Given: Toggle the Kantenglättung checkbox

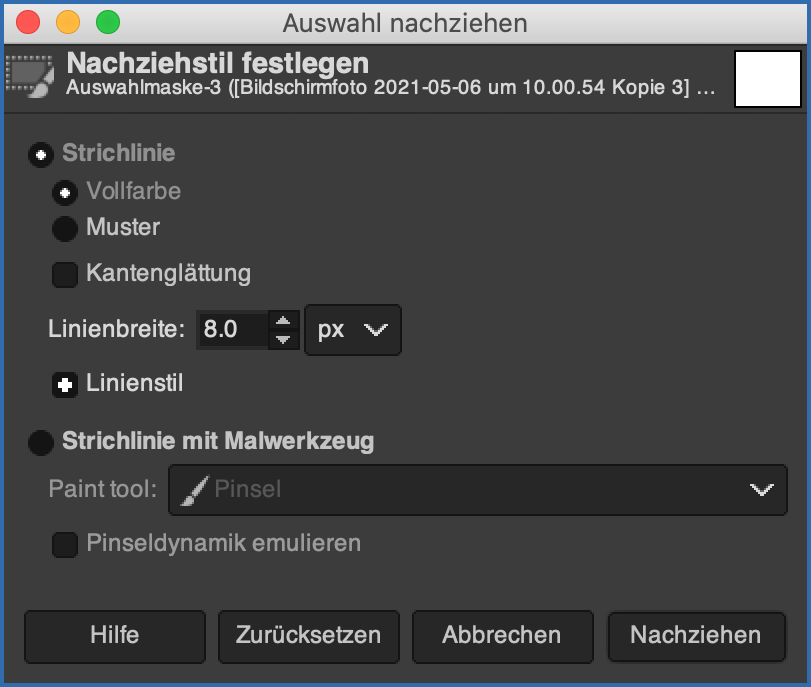Looking at the screenshot, I should click(x=64, y=274).
